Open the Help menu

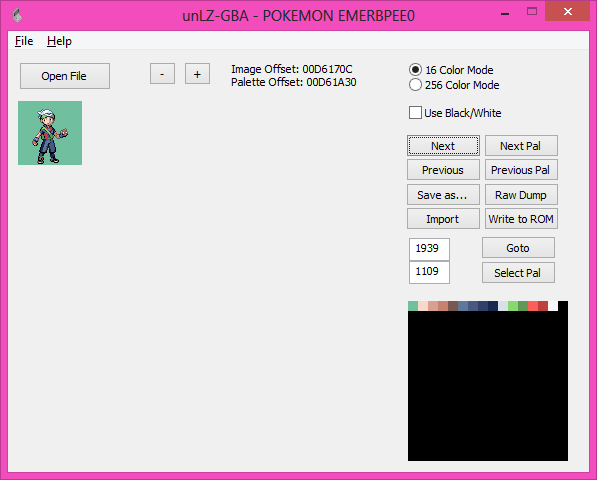click(59, 41)
